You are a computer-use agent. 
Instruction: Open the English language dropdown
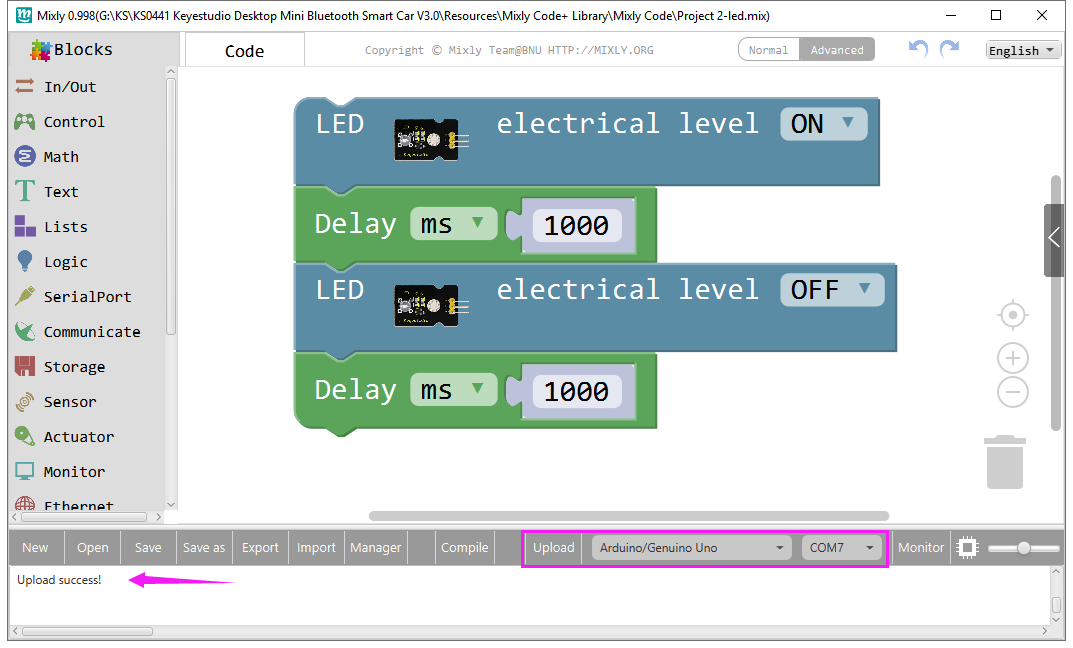click(x=1023, y=51)
